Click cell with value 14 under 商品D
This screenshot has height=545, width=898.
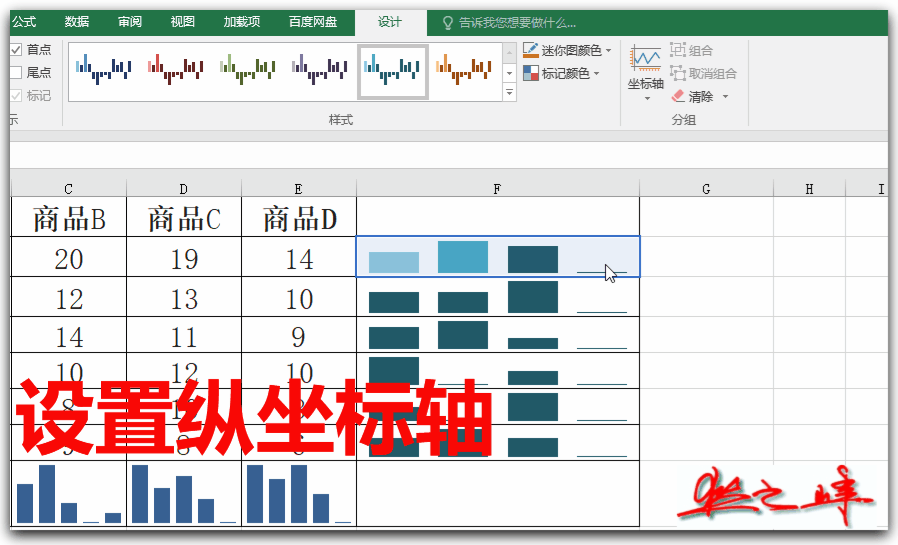tap(299, 257)
